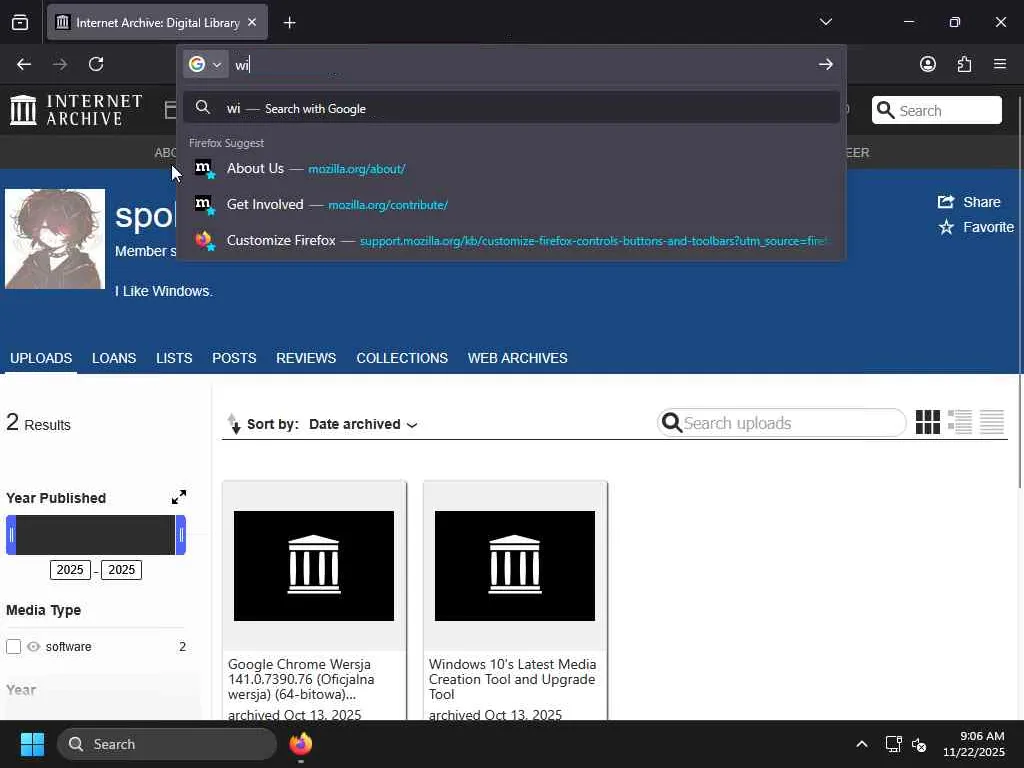The width and height of the screenshot is (1024, 768).
Task: Choose the About Us mozilla.org suggestion
Action: point(511,168)
